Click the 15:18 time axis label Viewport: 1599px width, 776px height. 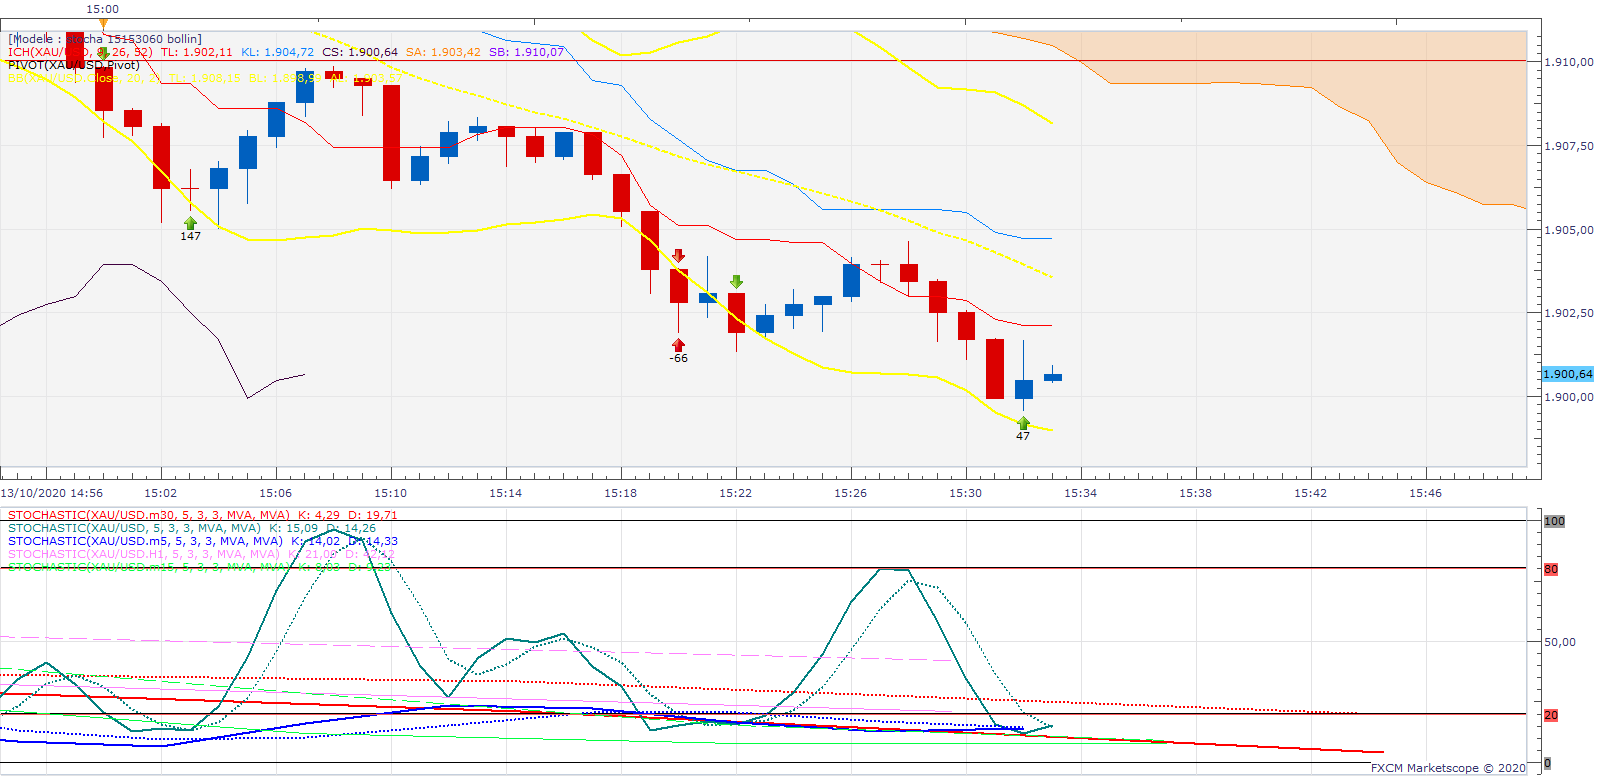point(621,493)
